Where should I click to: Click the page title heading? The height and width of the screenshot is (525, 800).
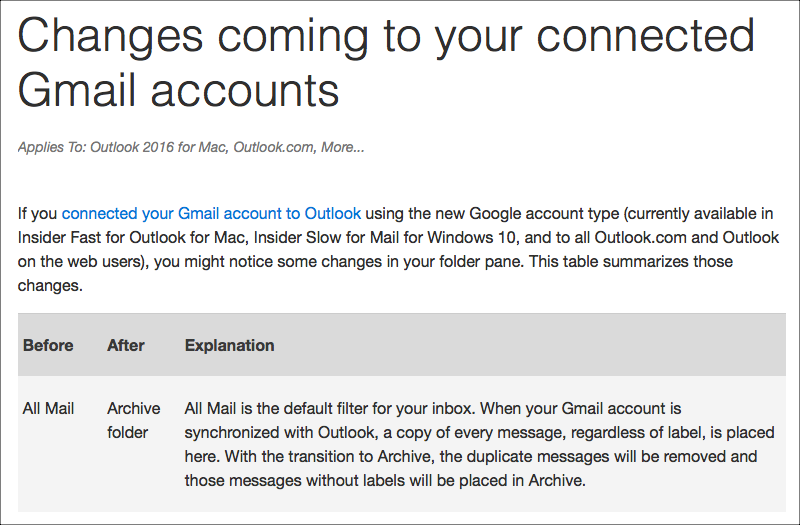point(386,62)
